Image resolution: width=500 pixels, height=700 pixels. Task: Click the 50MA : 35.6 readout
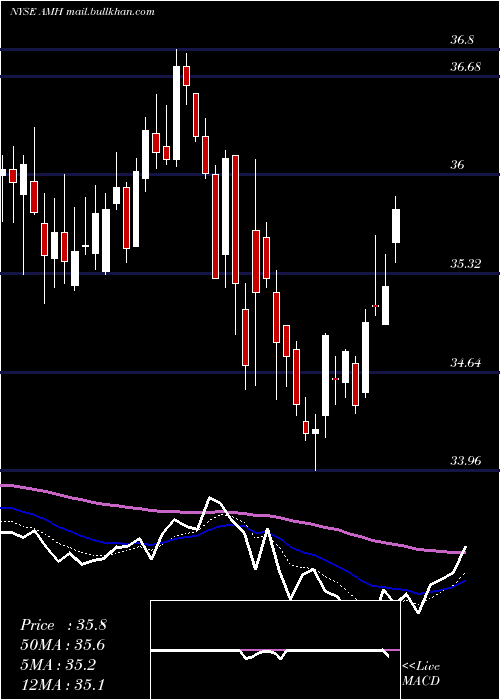click(x=63, y=645)
